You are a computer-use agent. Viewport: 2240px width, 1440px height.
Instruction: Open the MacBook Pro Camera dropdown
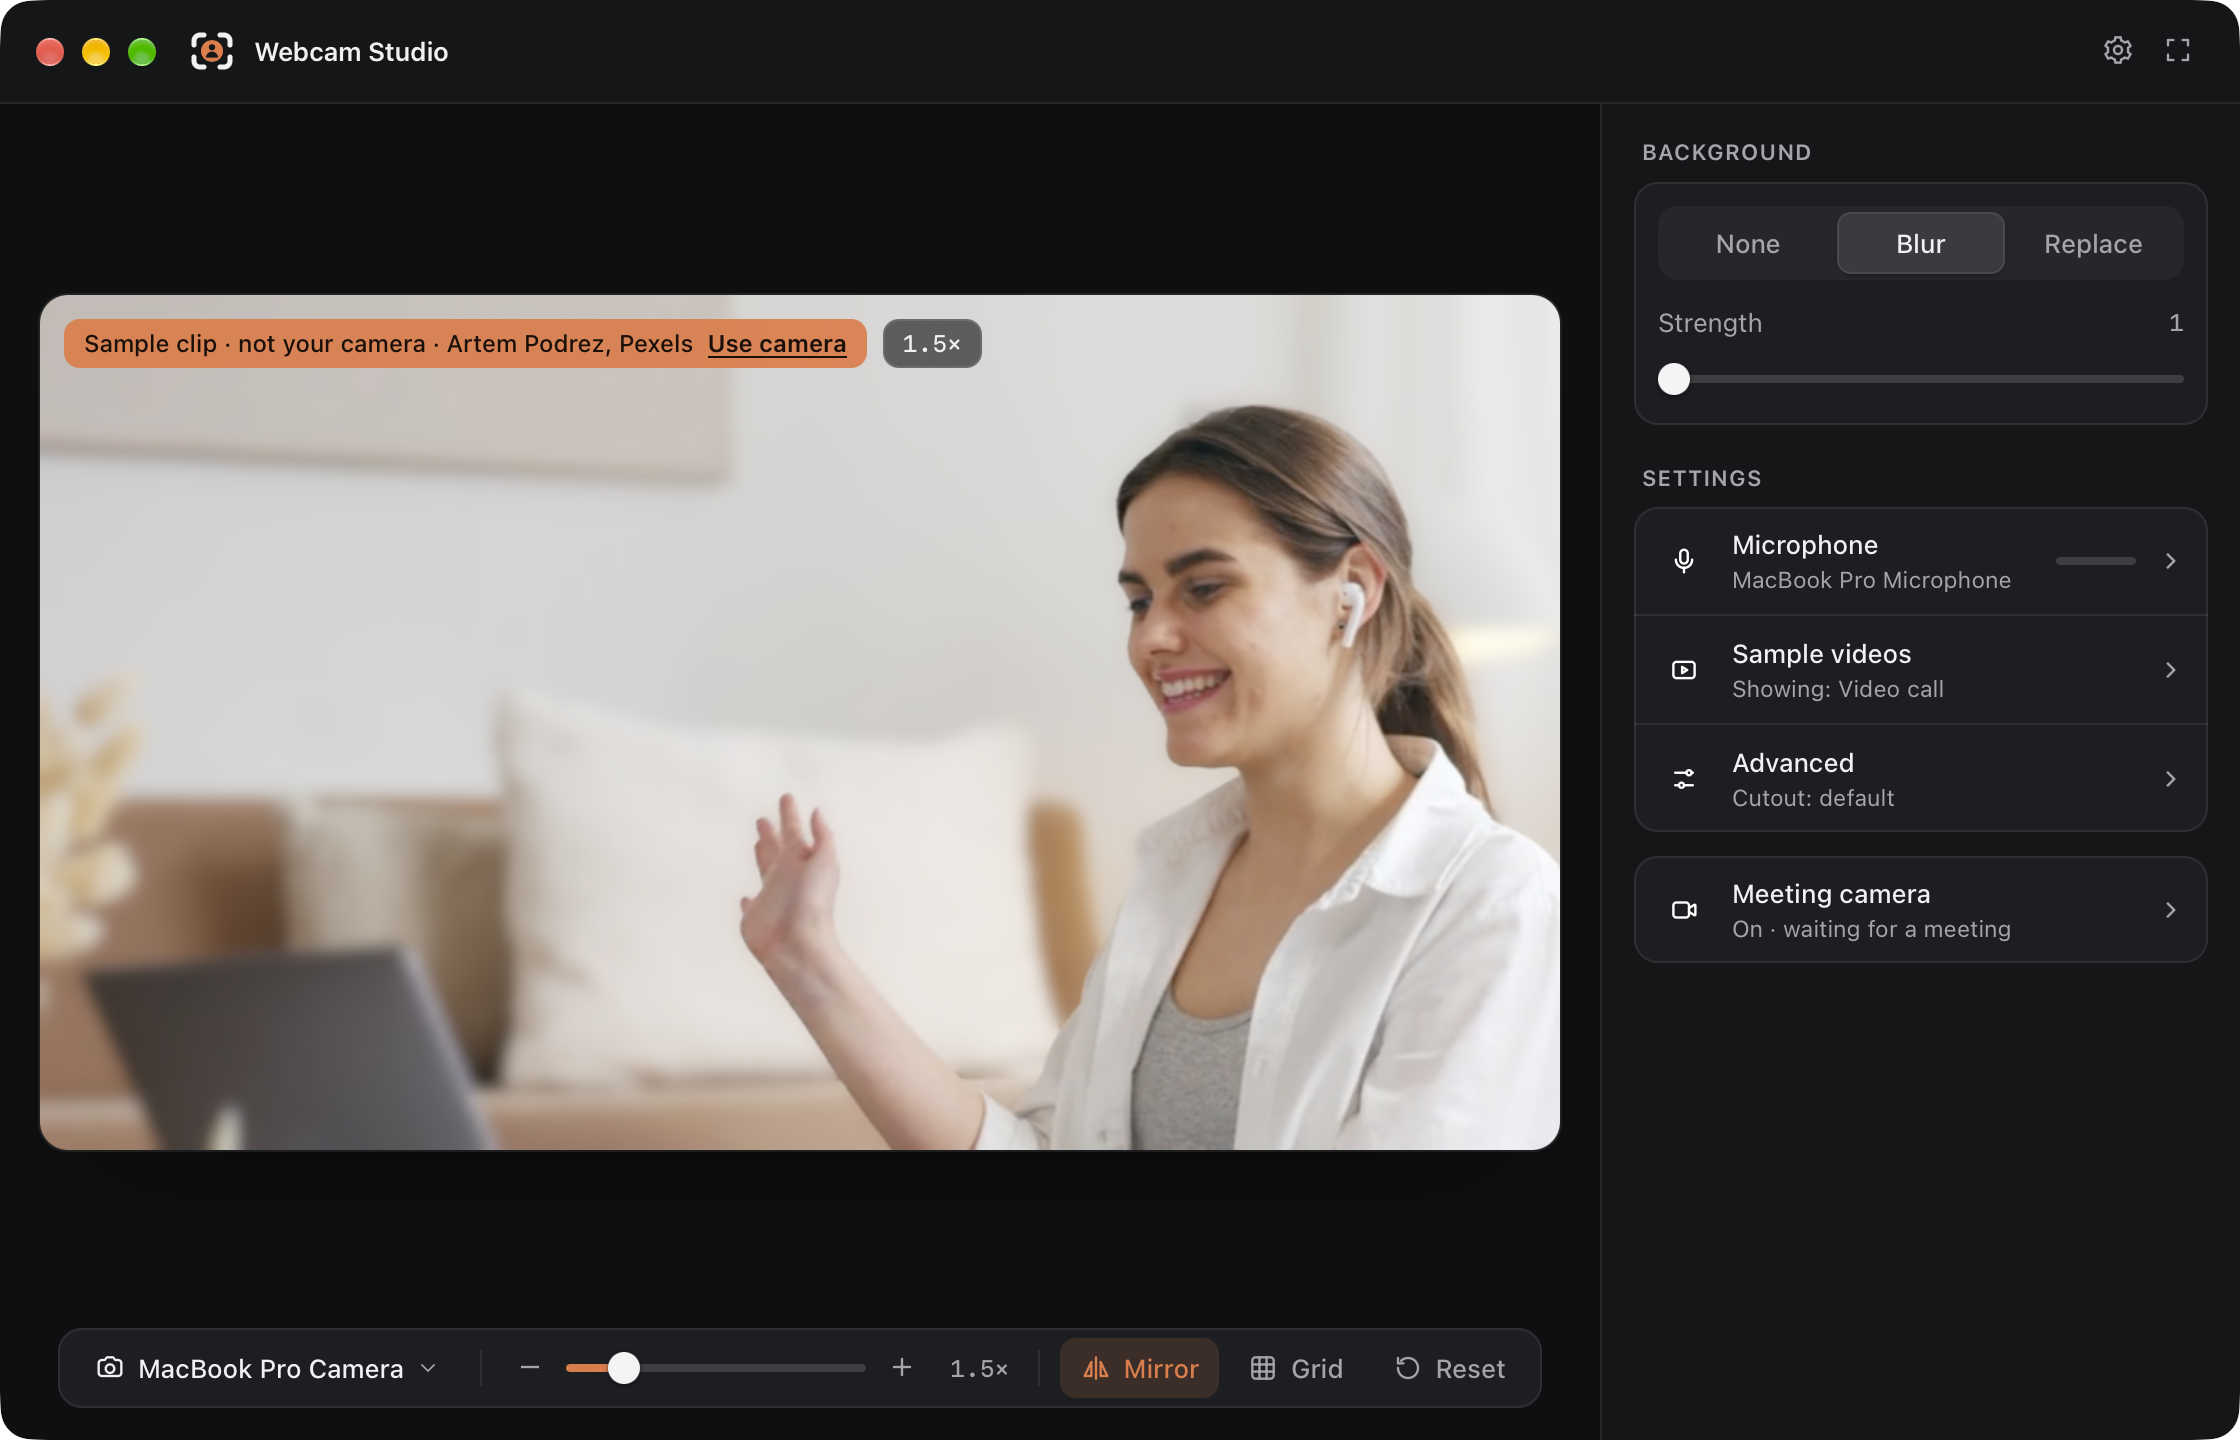coord(268,1368)
